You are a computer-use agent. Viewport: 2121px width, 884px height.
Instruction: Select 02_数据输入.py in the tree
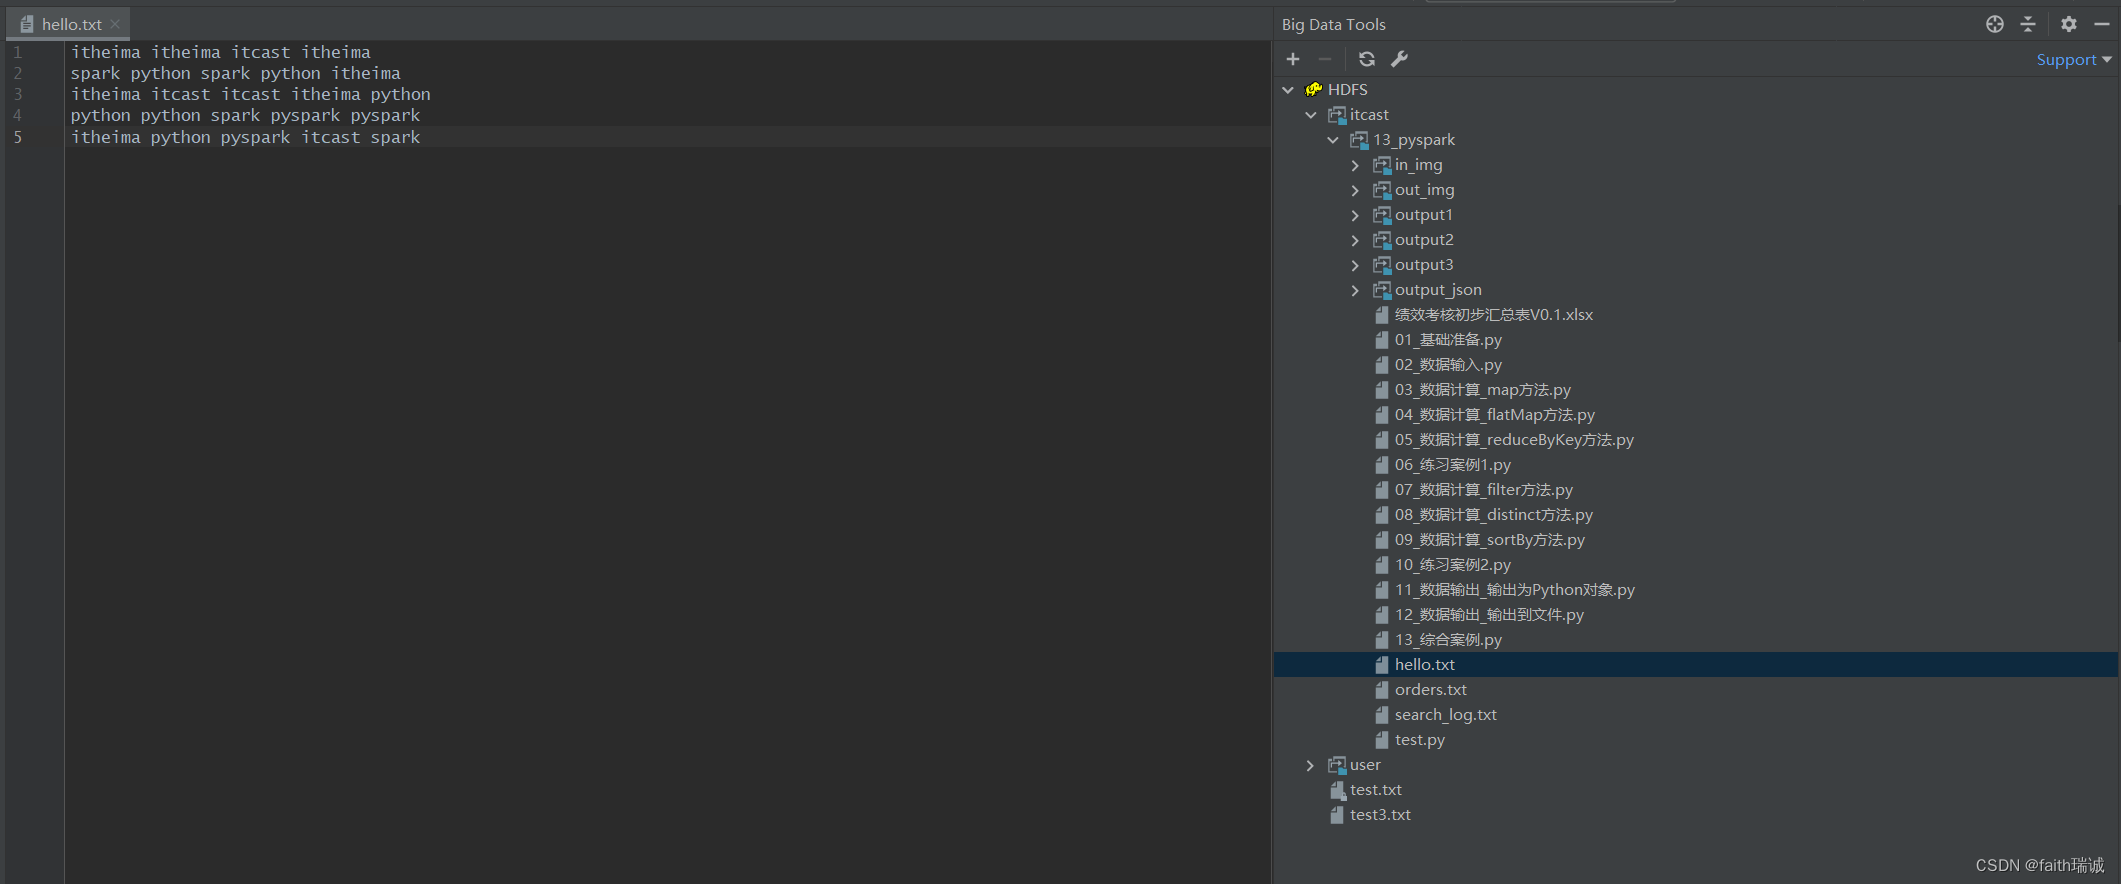1448,365
